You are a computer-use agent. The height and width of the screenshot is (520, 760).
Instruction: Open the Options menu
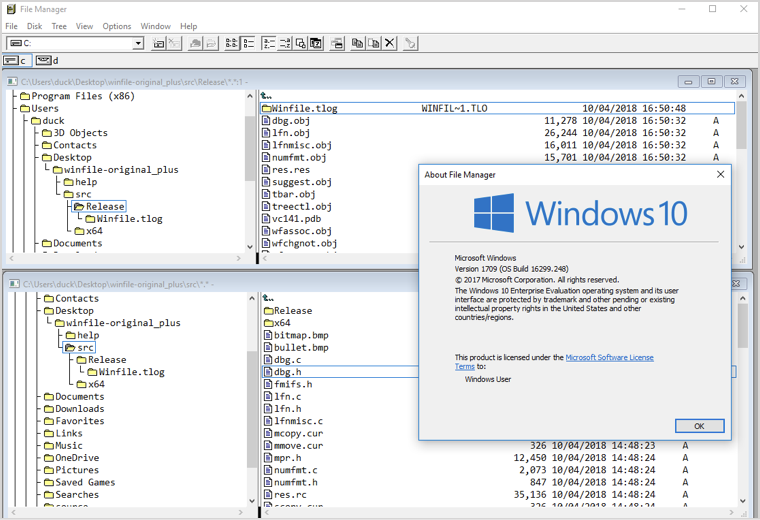[116, 26]
